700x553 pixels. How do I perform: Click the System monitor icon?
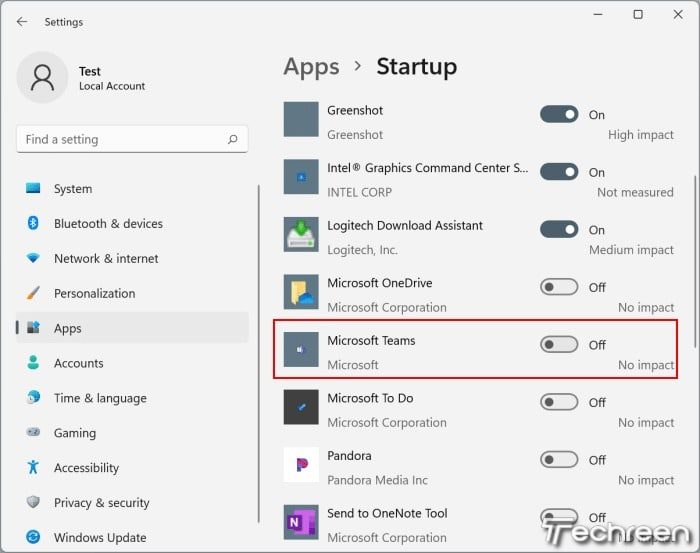[x=33, y=188]
